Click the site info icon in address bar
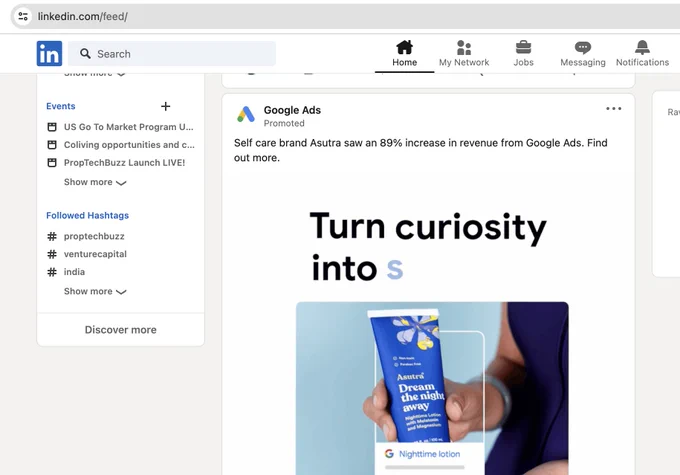This screenshot has height=475, width=680. (23, 16)
